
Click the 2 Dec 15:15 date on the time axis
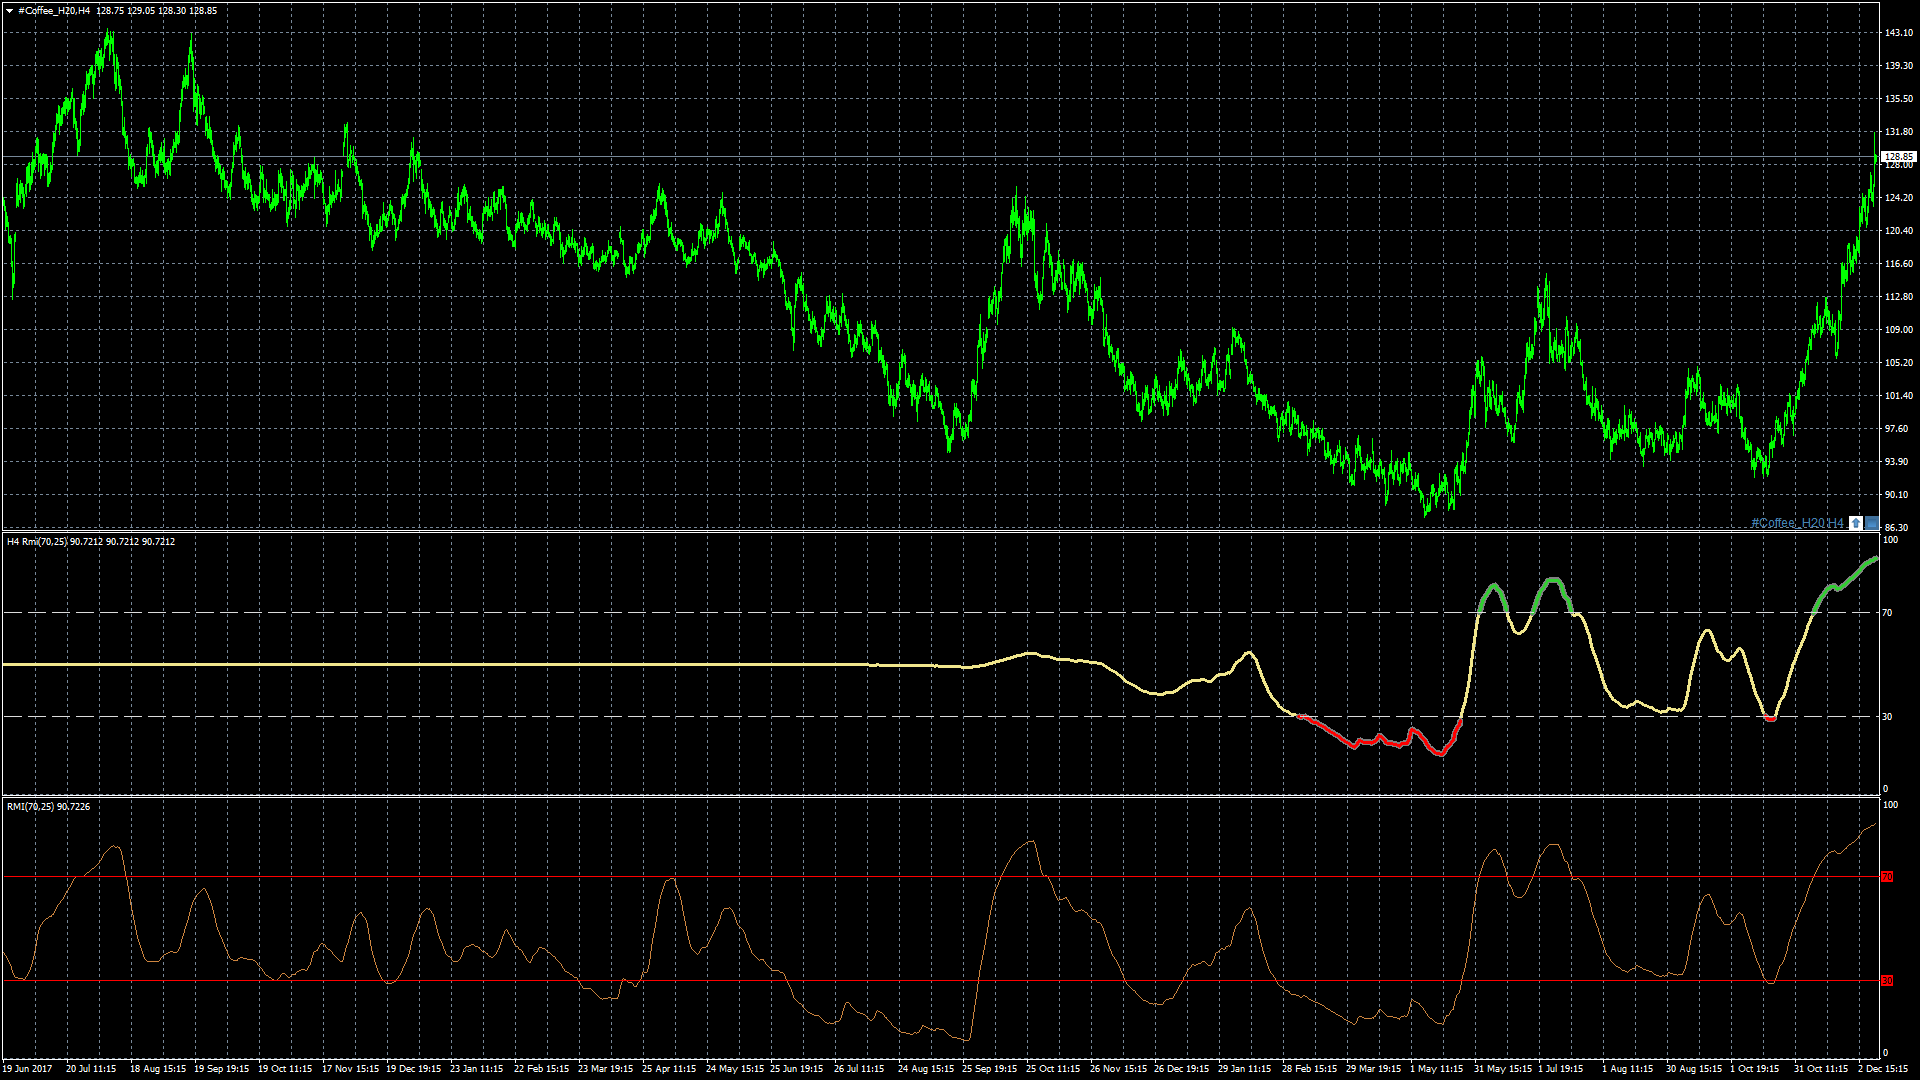1882,1069
